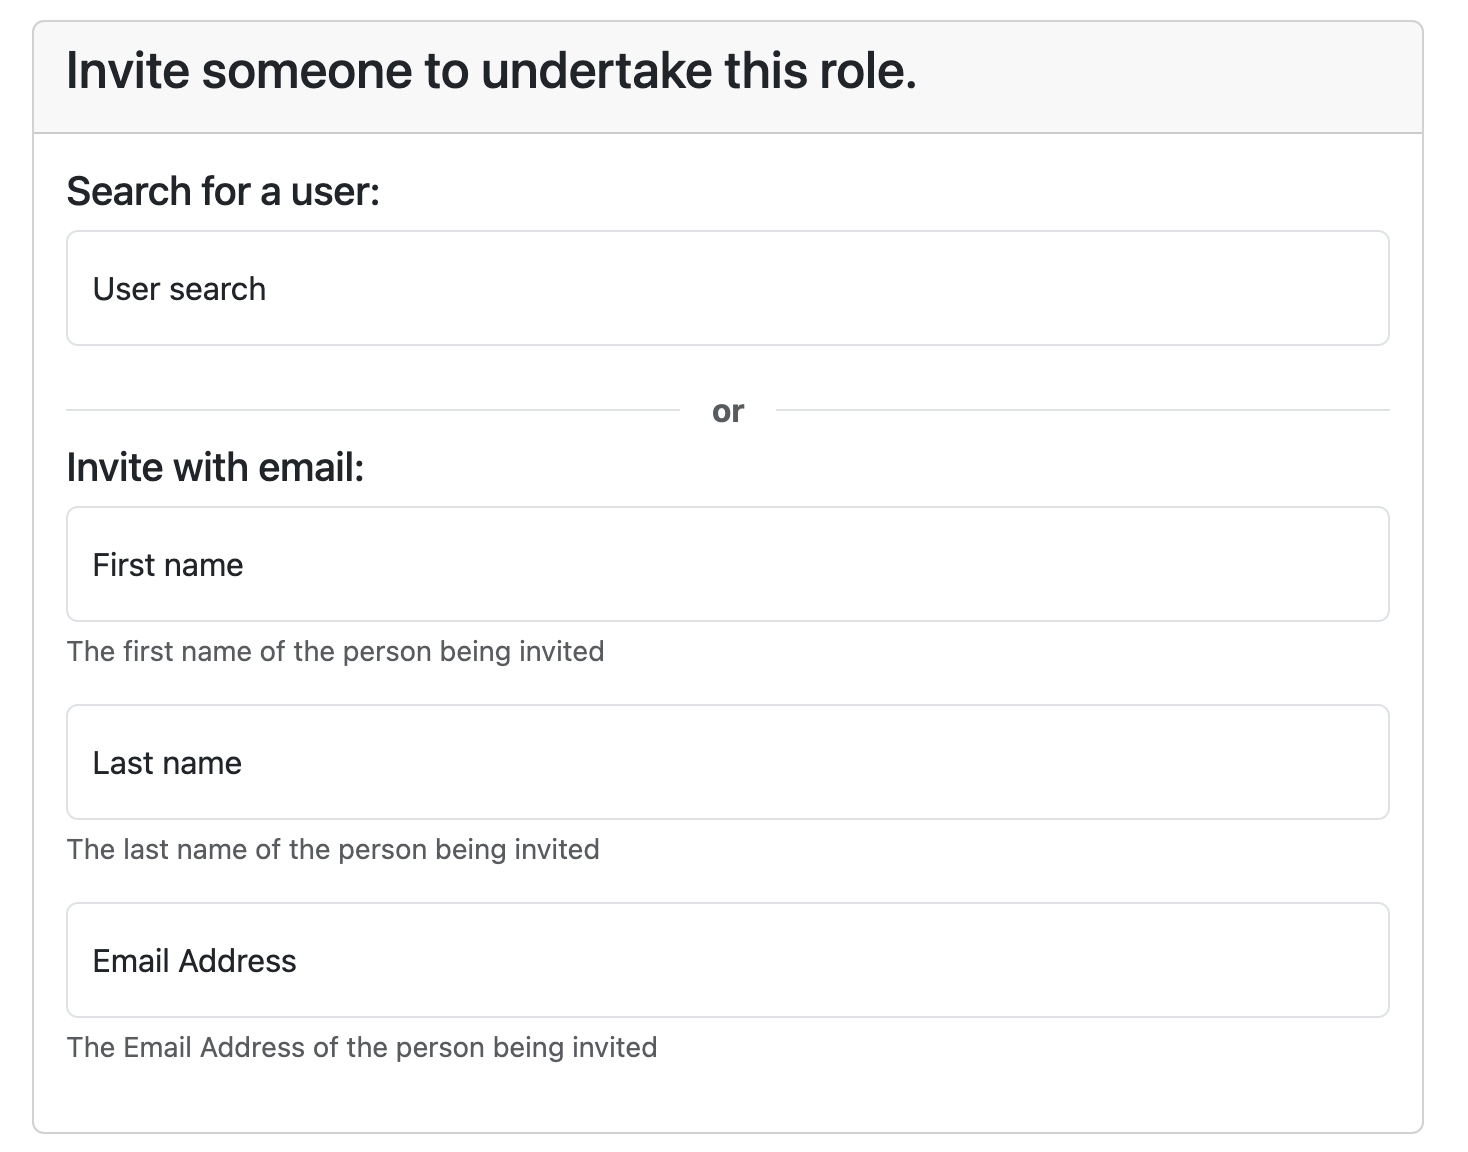Click the first name helper text
Image resolution: width=1468 pixels, height=1152 pixels.
pyautogui.click(x=335, y=651)
